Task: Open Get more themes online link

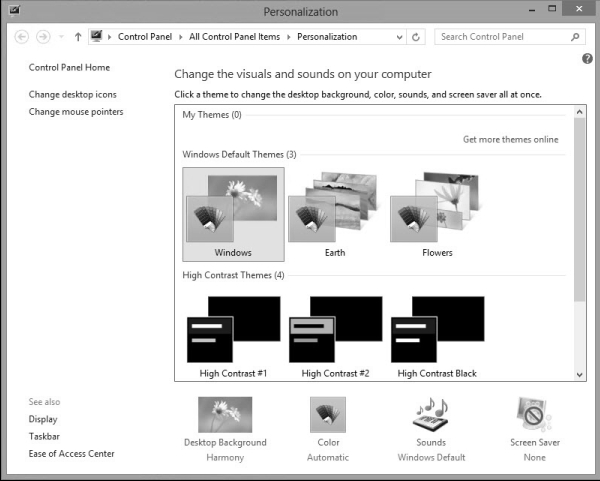Action: [x=510, y=139]
